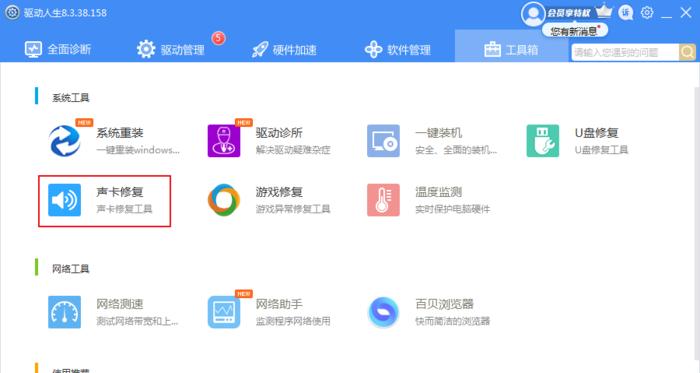
Task: Click the 声卡修复 speaker icon
Action: (x=65, y=200)
